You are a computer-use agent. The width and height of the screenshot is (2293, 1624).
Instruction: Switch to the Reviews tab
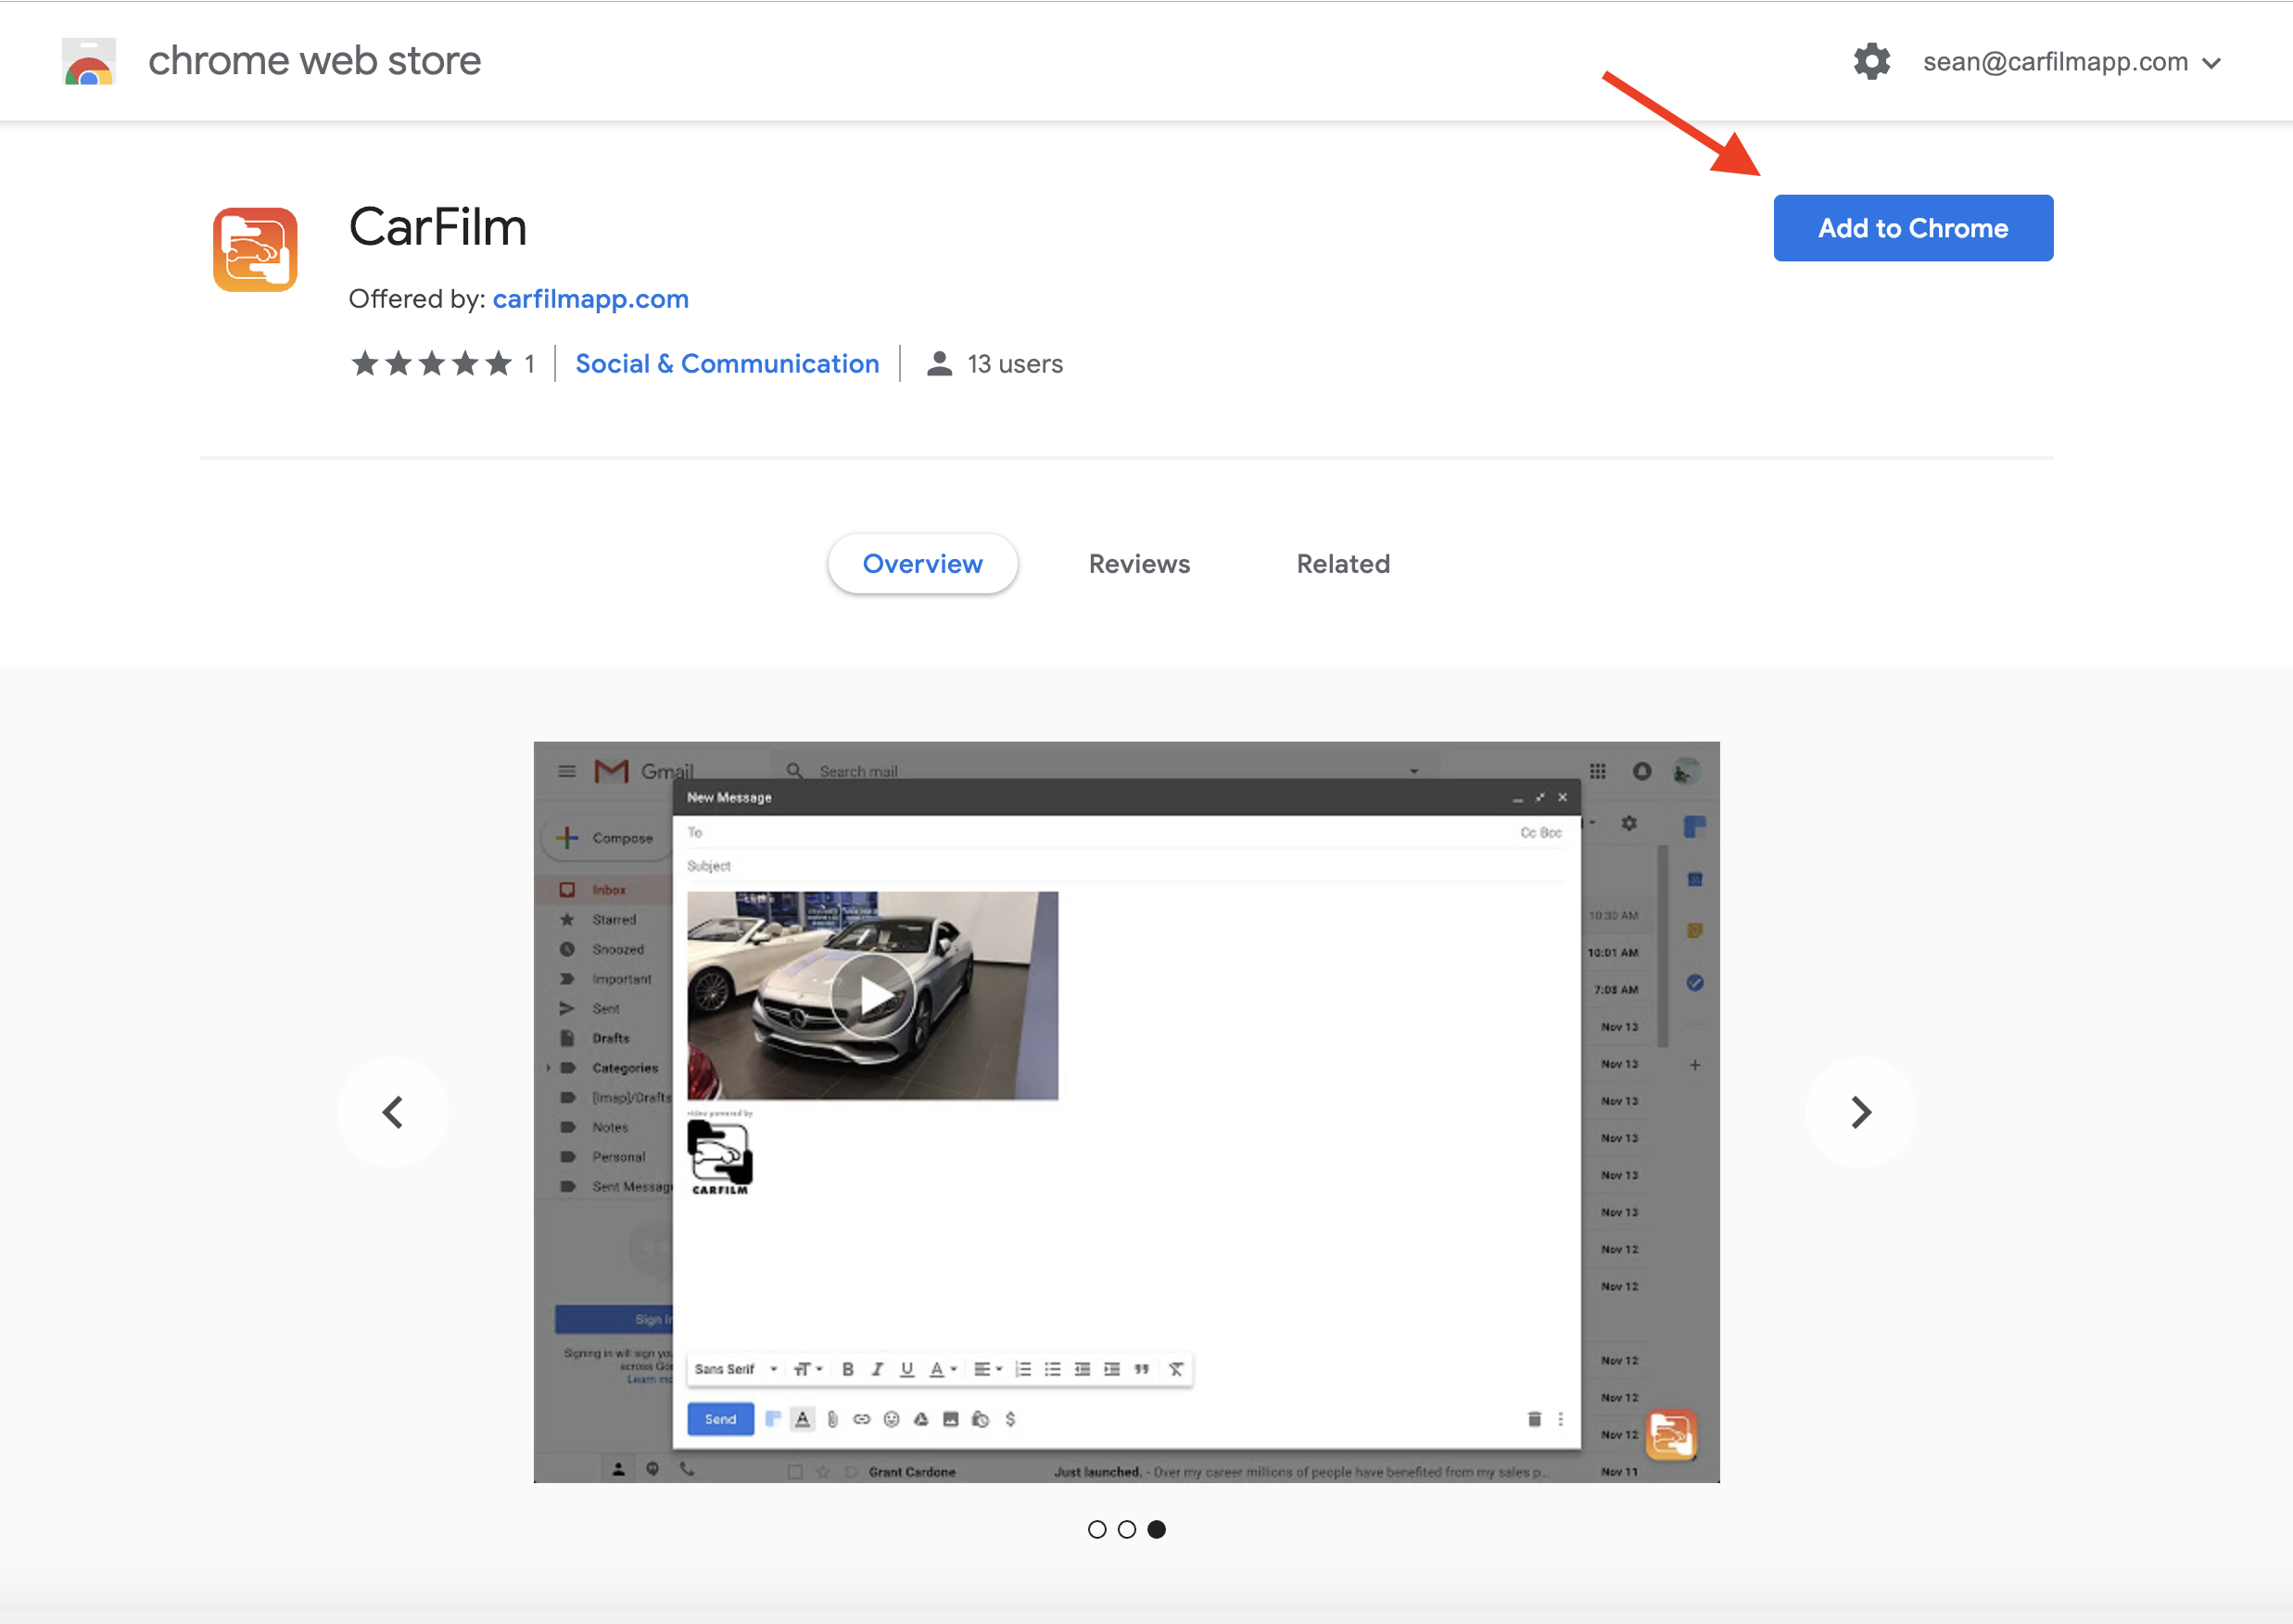[x=1139, y=564]
